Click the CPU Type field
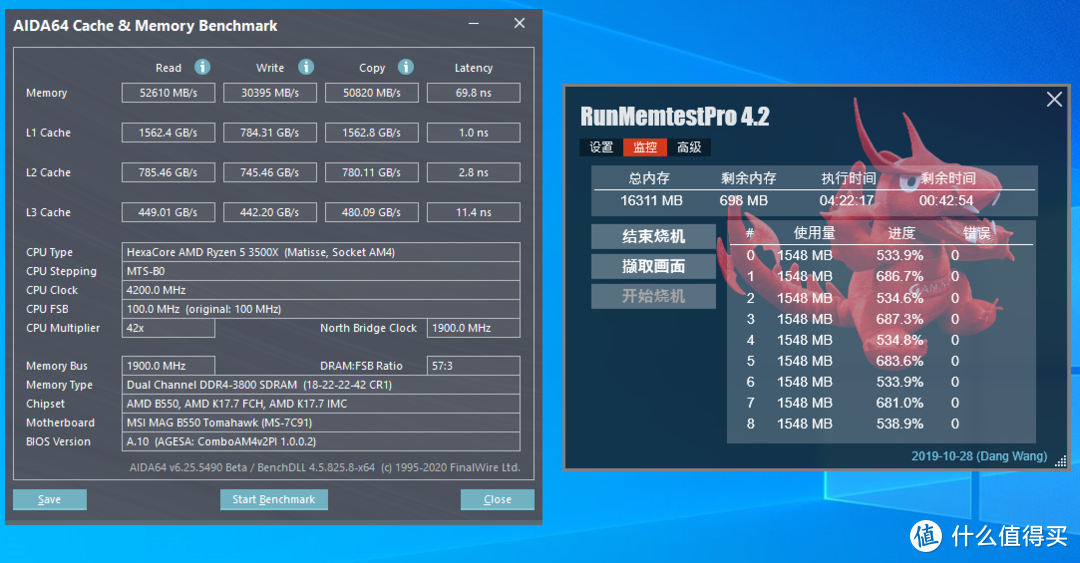 click(x=320, y=252)
